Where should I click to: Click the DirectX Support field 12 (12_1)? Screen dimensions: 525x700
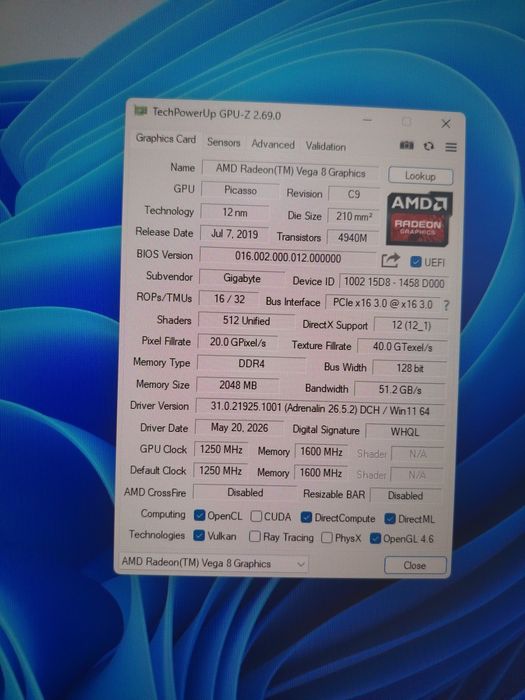(411, 325)
